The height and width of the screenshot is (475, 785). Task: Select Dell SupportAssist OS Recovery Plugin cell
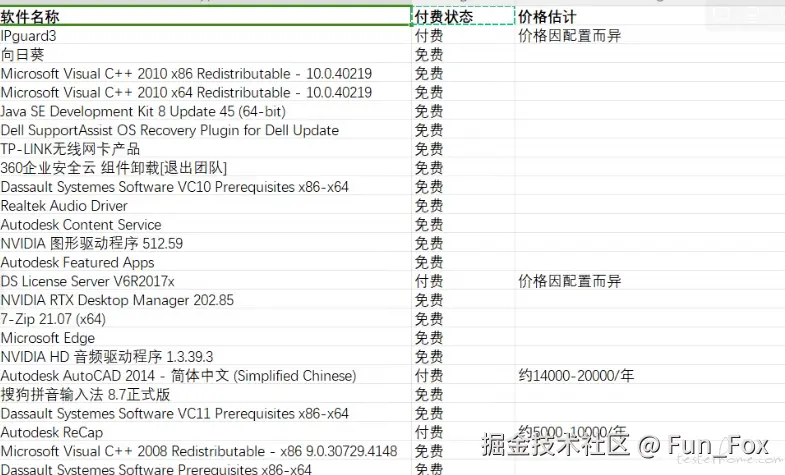pos(205,130)
